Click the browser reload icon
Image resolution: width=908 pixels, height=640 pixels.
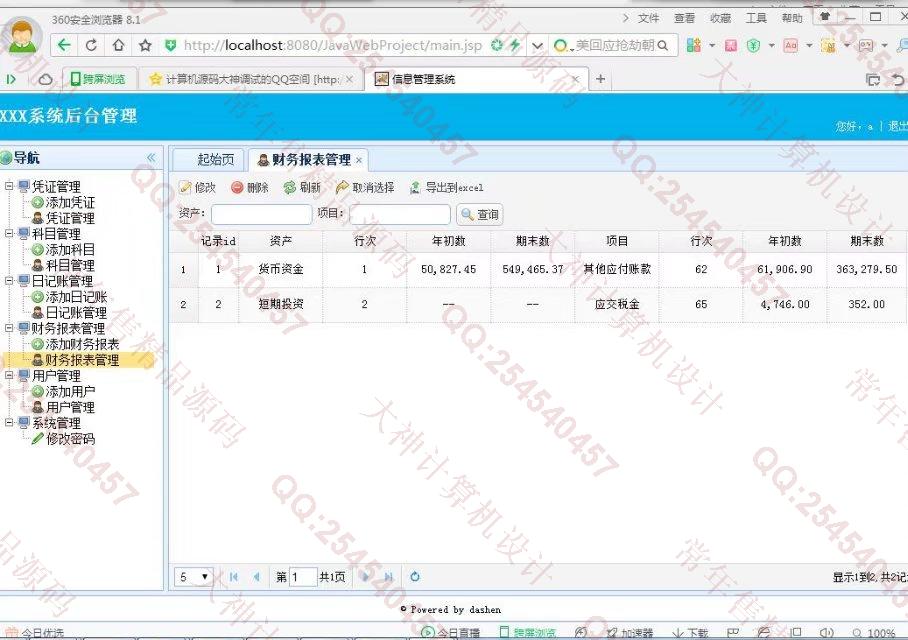[x=91, y=45]
